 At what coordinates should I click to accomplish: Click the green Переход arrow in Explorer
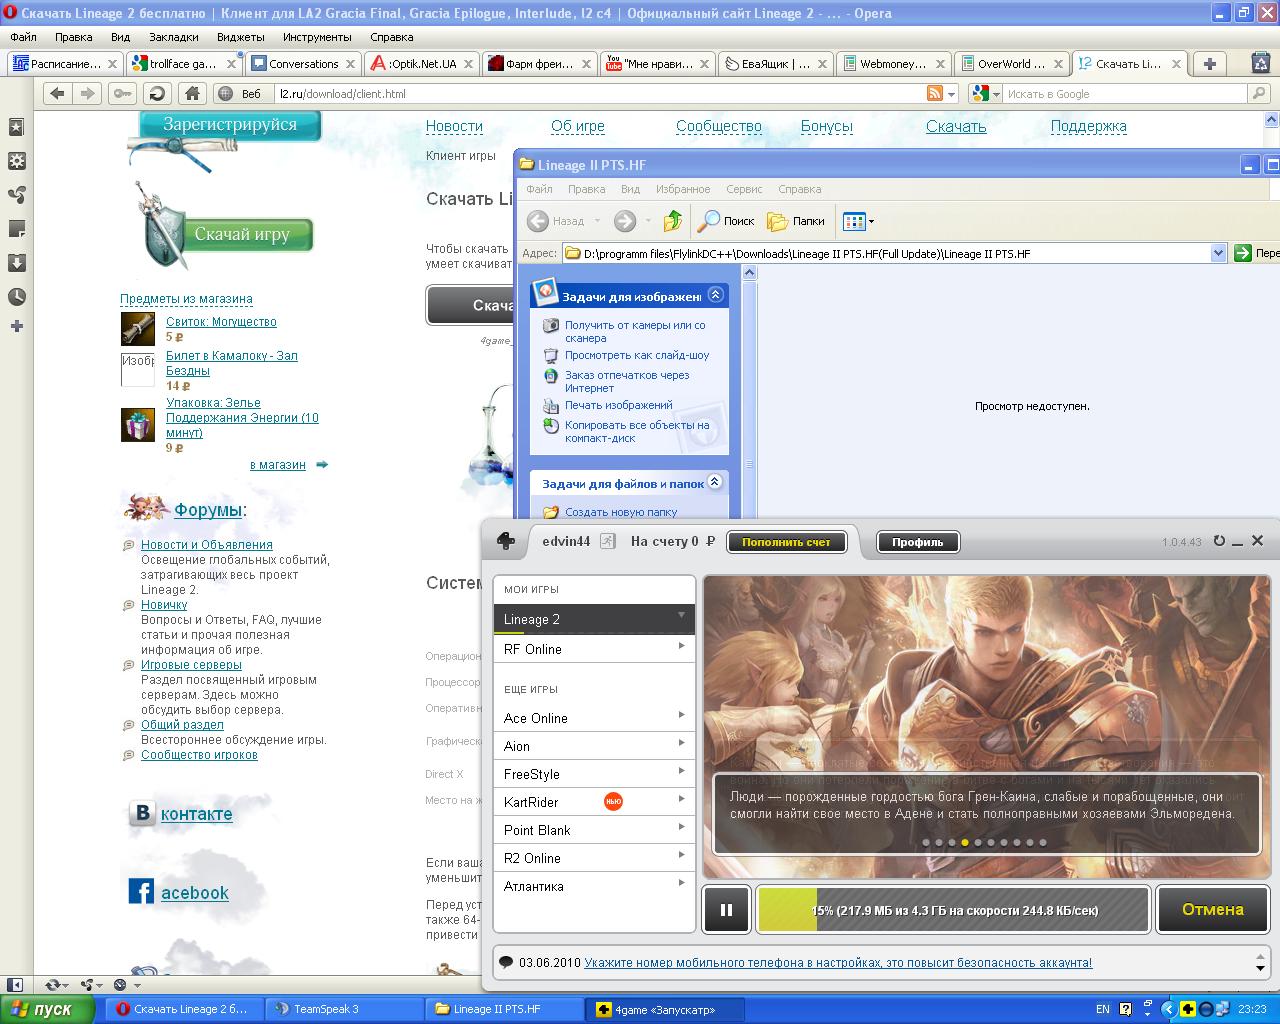[1243, 253]
